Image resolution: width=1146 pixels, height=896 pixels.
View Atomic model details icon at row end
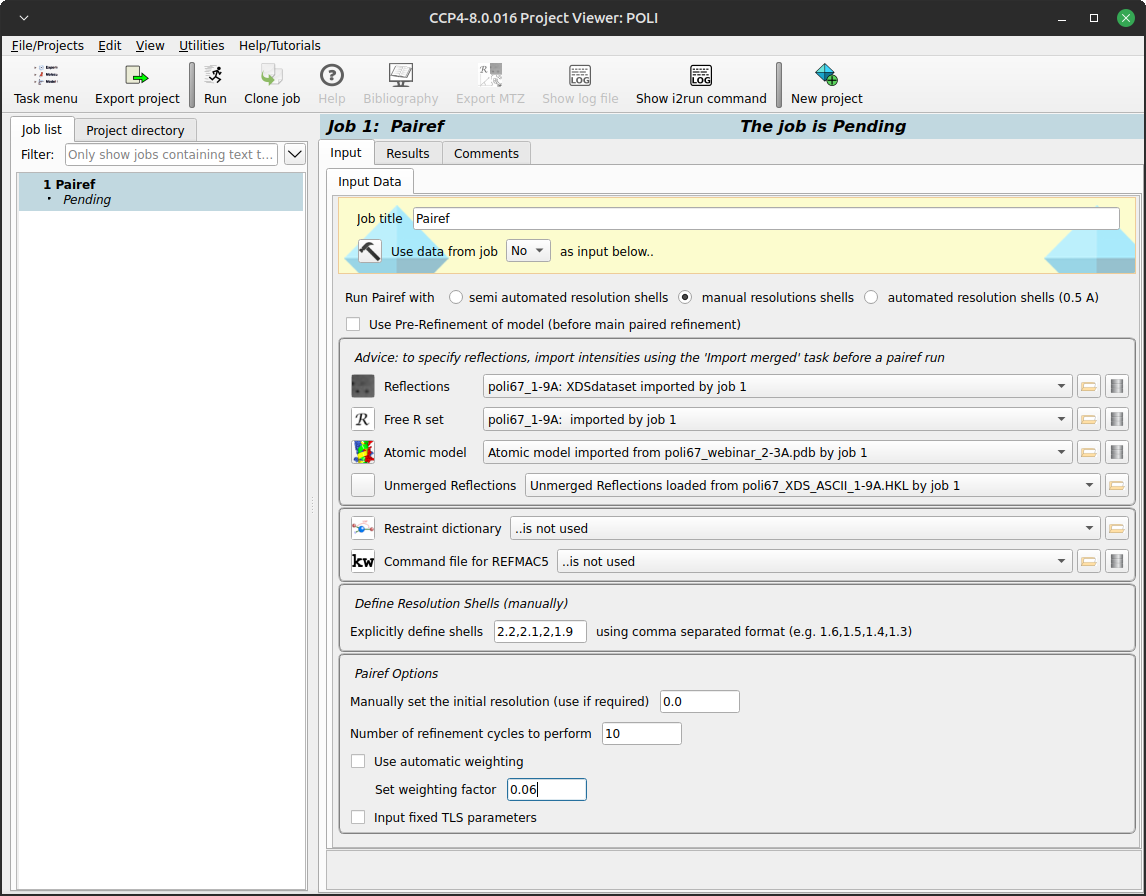tap(1116, 452)
